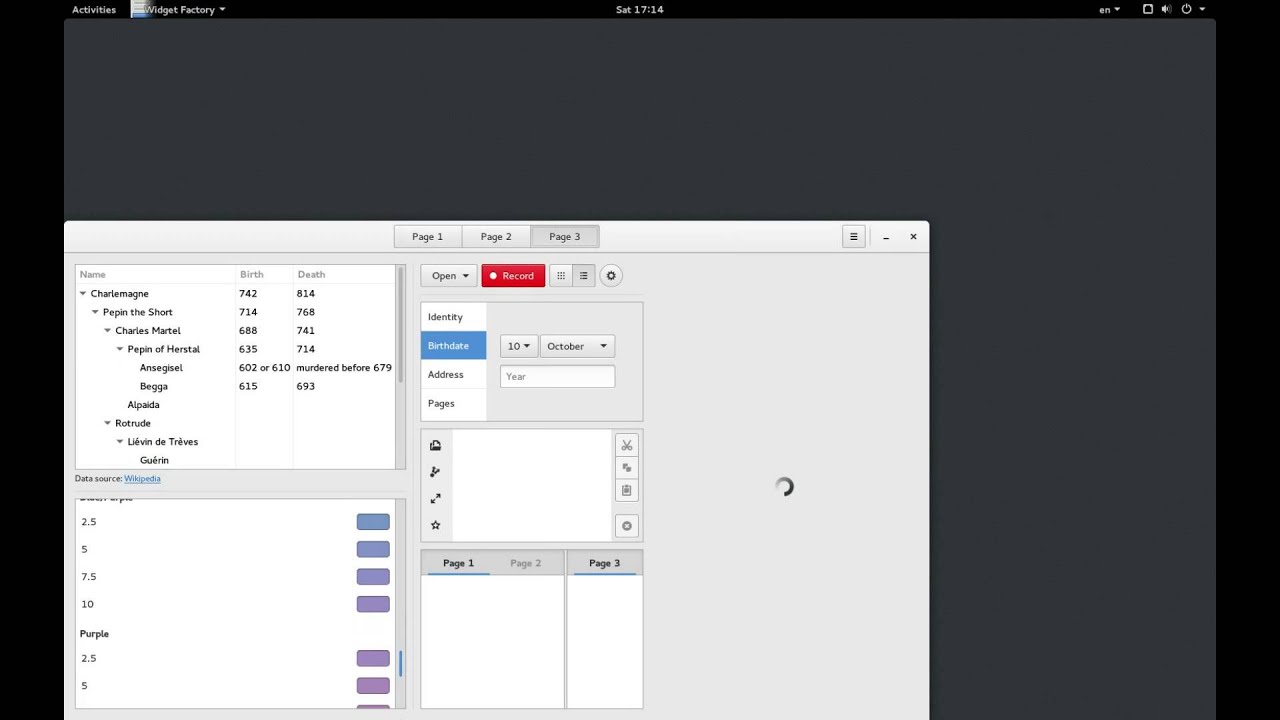Collapse the Liévin de Trèves row
The image size is (1280, 720).
click(120, 442)
